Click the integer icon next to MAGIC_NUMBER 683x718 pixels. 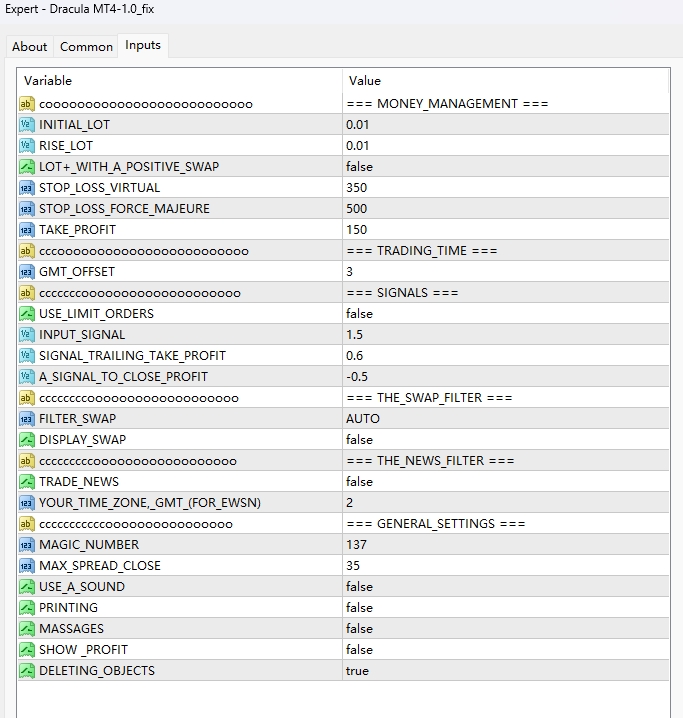click(x=27, y=545)
